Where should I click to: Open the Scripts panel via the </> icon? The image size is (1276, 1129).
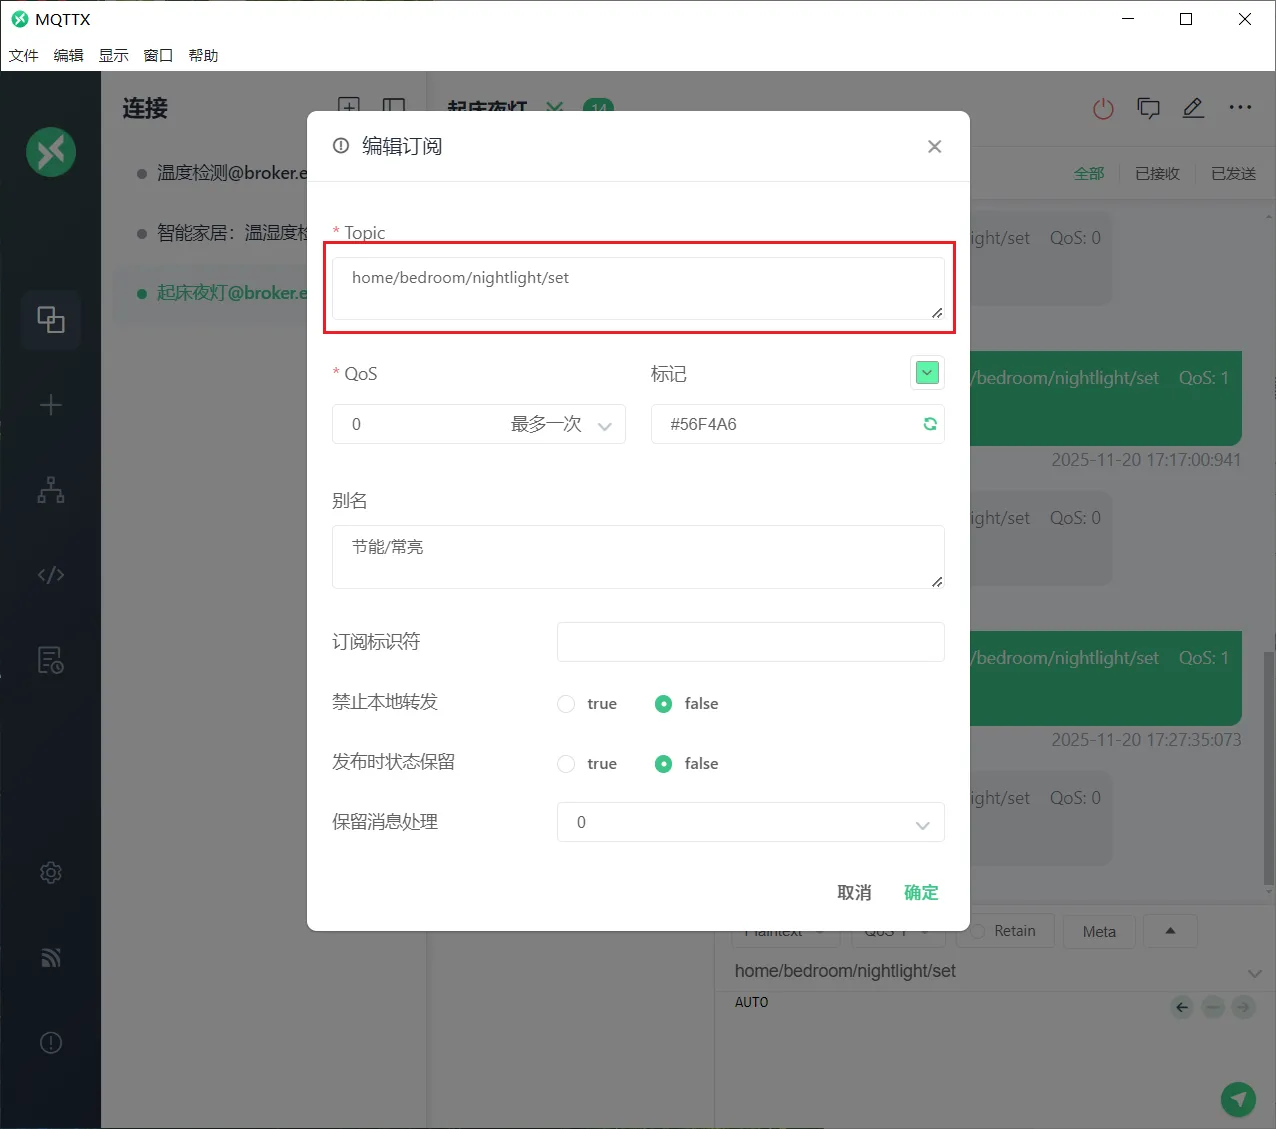tap(51, 575)
